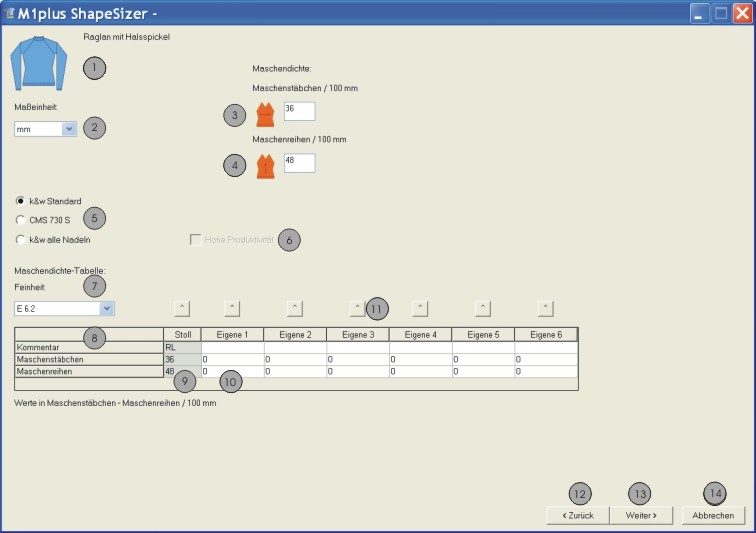Choose the k&w alle Nadeln option

[x=20, y=239]
